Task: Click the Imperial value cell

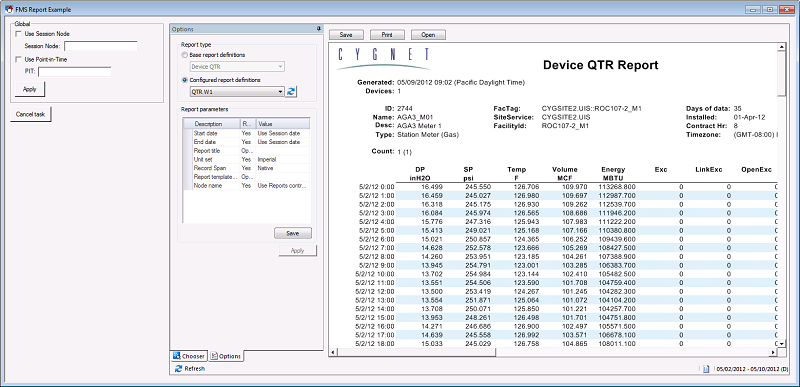Action: (x=282, y=159)
